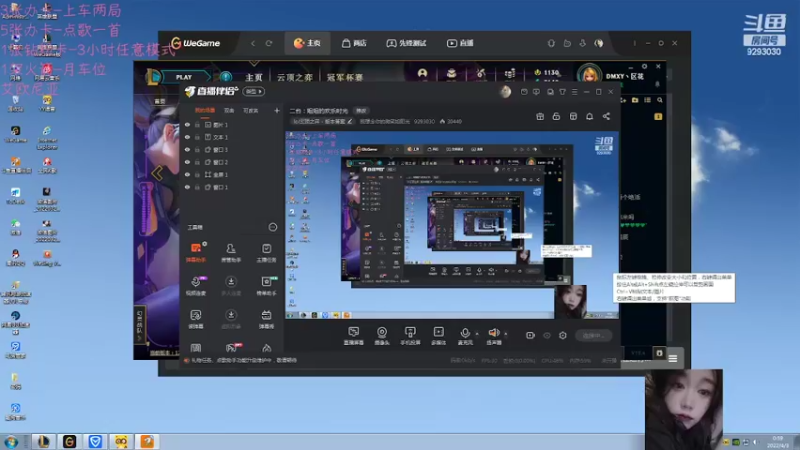This screenshot has height=450, width=800.
Task: Open WeGame icon in taskbar
Action: click(x=69, y=441)
